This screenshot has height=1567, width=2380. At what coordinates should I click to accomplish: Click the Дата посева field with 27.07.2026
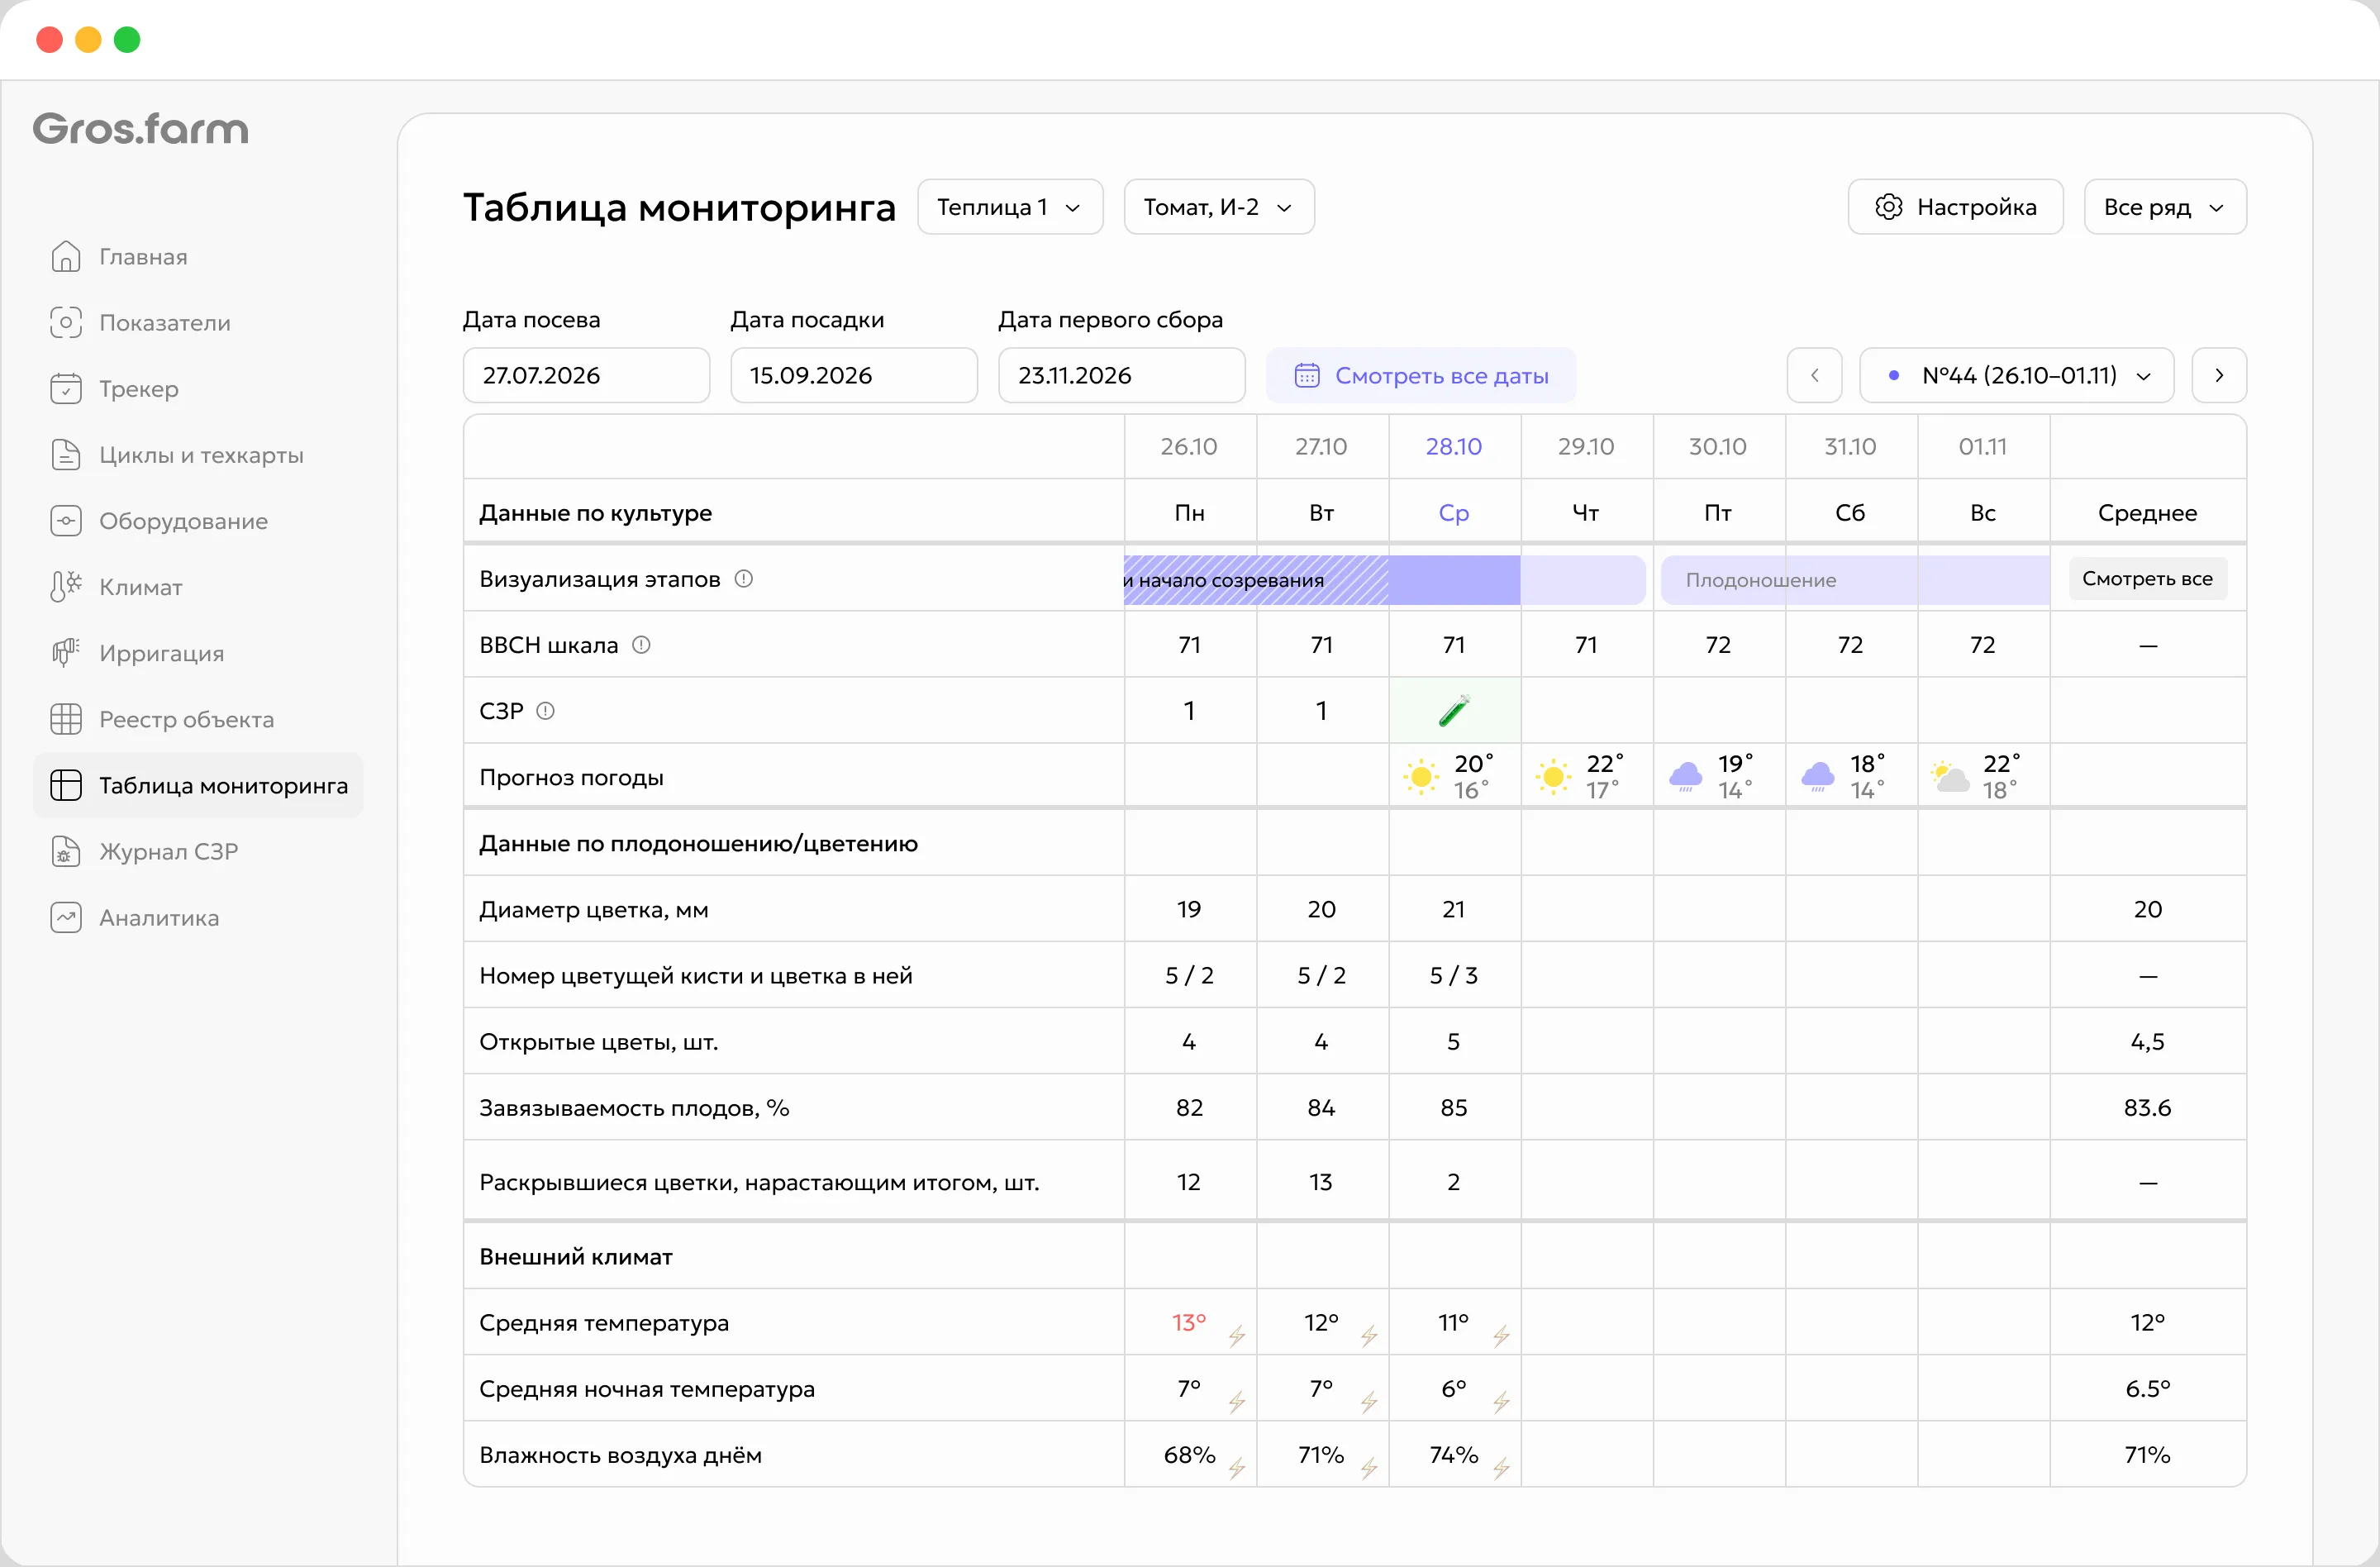pyautogui.click(x=586, y=375)
